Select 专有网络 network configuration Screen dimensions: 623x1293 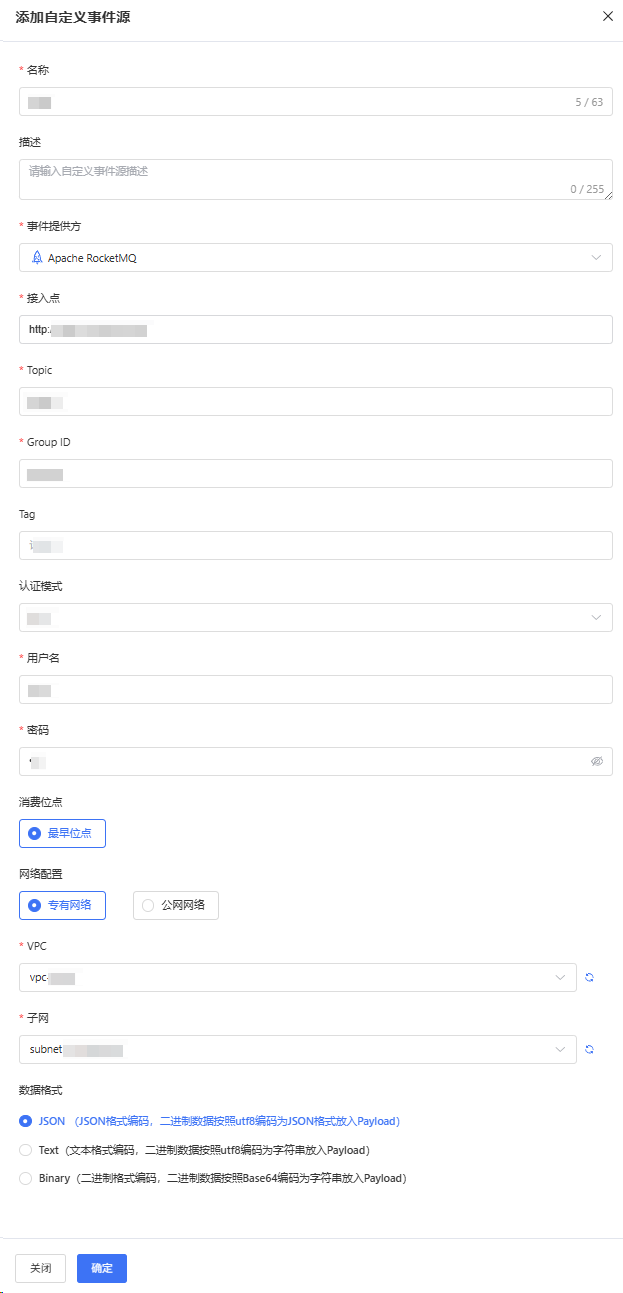[x=62, y=905]
